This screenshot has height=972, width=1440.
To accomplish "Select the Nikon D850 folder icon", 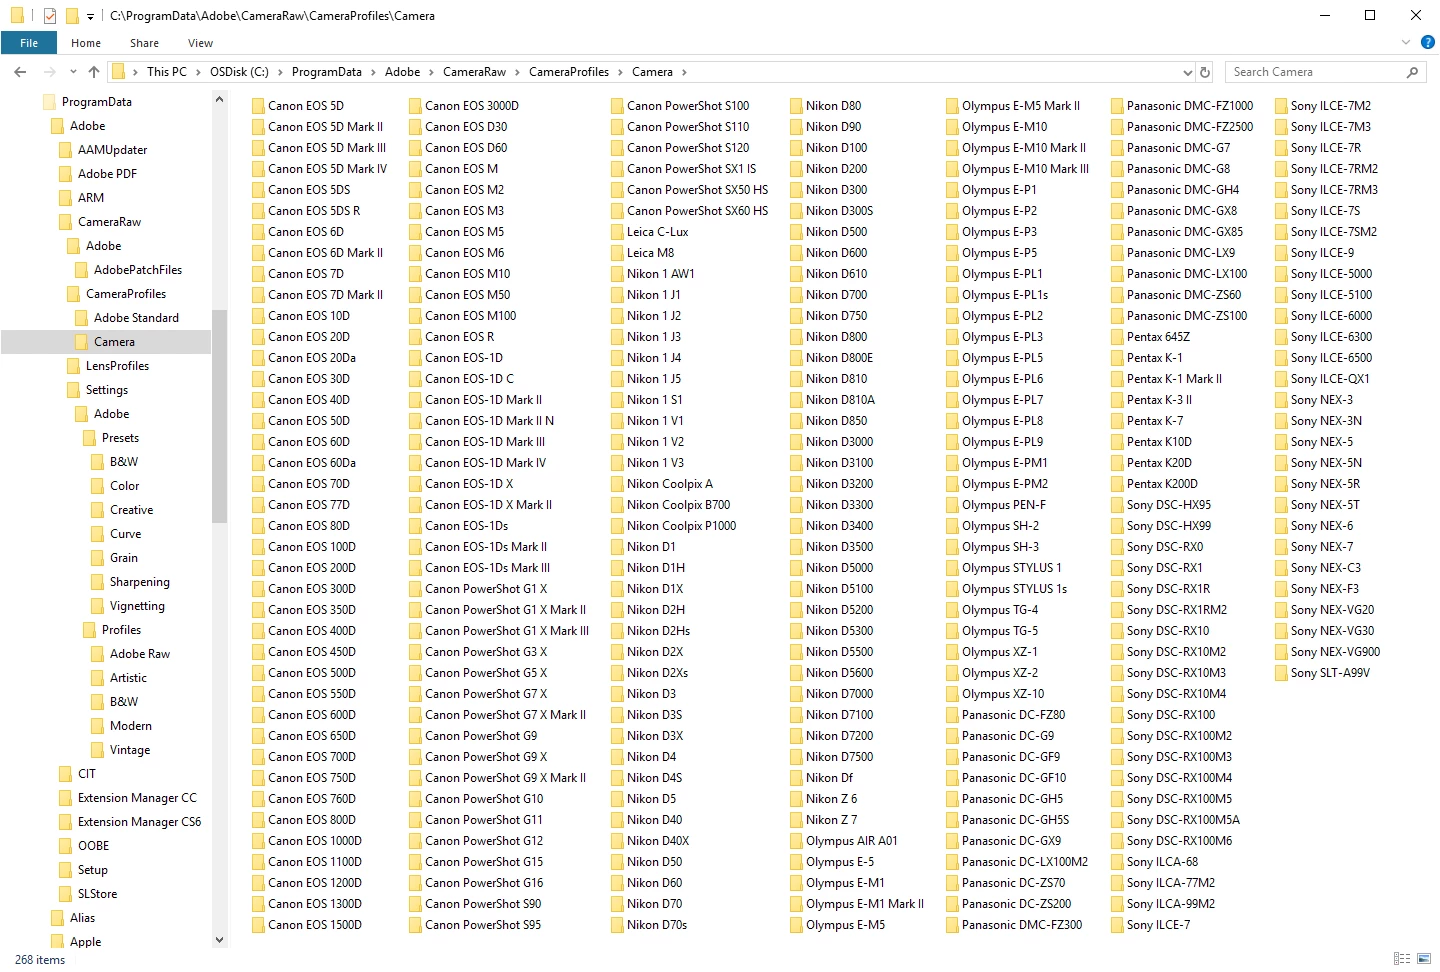I will click(796, 421).
